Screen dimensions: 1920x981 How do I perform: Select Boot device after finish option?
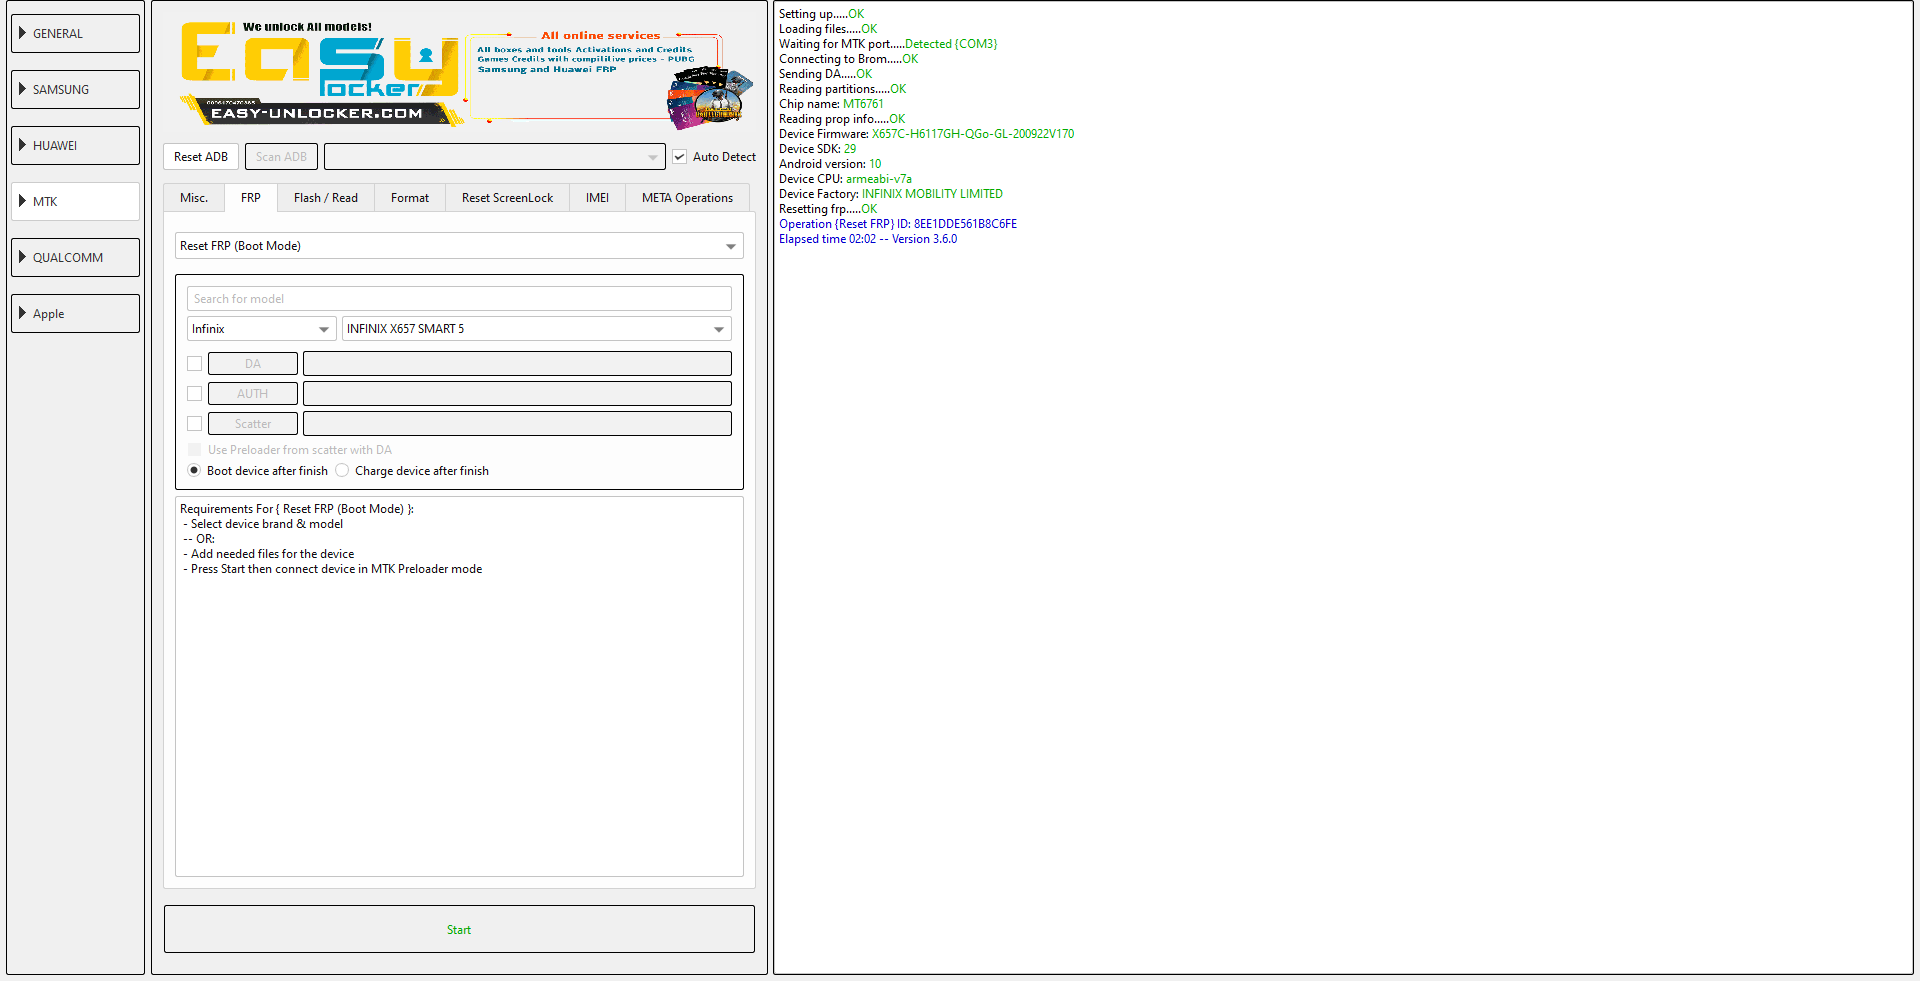pos(194,470)
